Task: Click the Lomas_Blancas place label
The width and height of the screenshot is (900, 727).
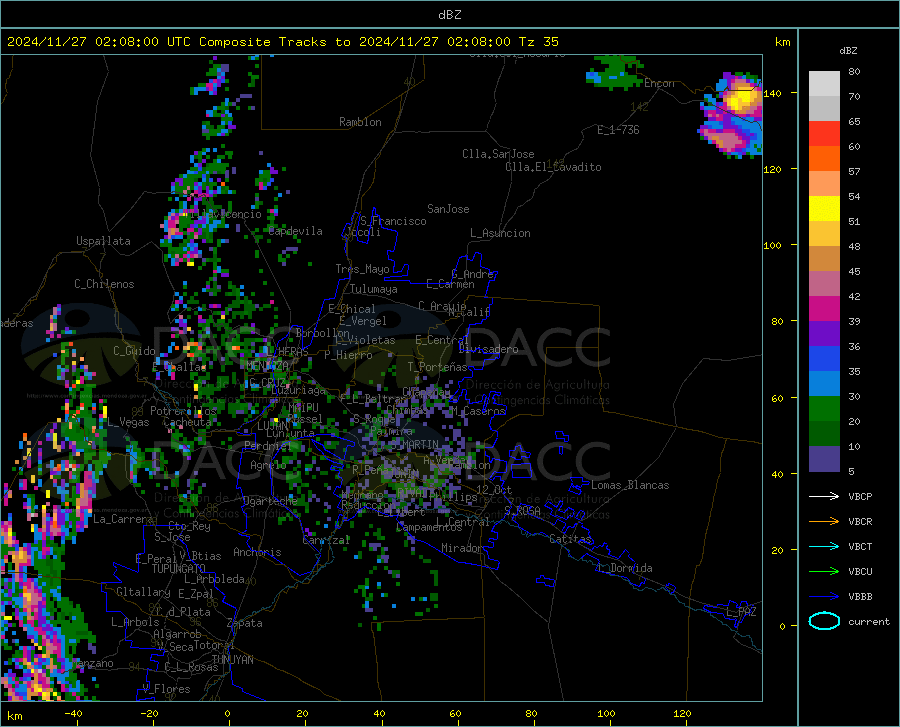Action: 630,485
